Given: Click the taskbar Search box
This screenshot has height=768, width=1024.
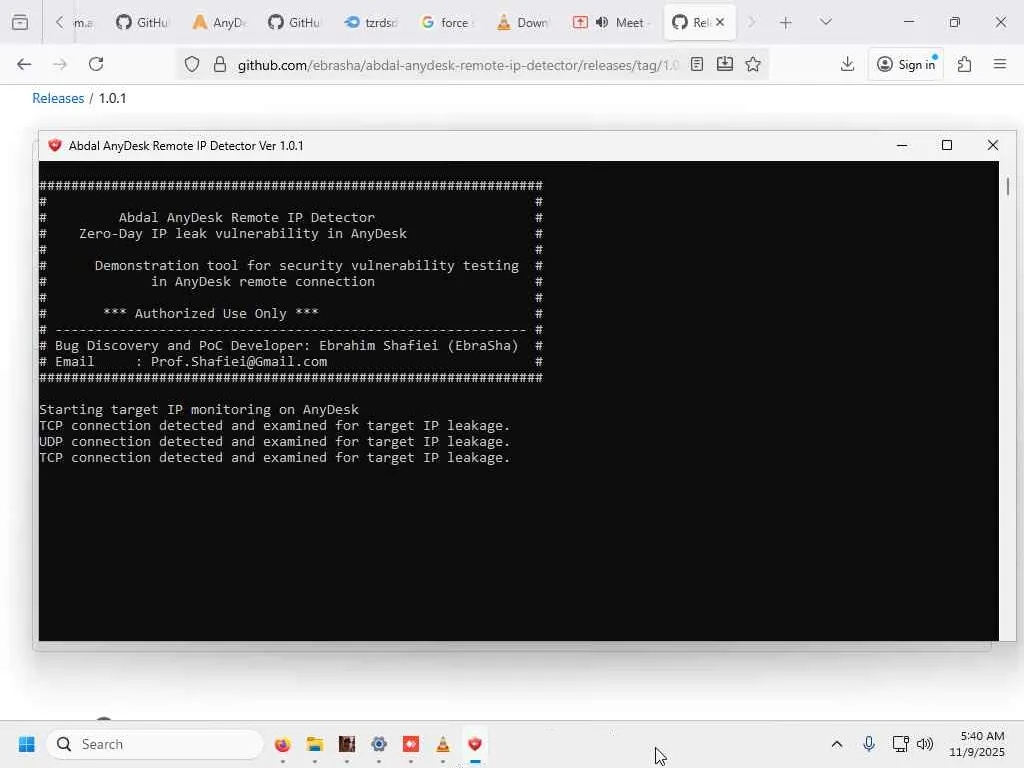Looking at the screenshot, I should (x=155, y=744).
